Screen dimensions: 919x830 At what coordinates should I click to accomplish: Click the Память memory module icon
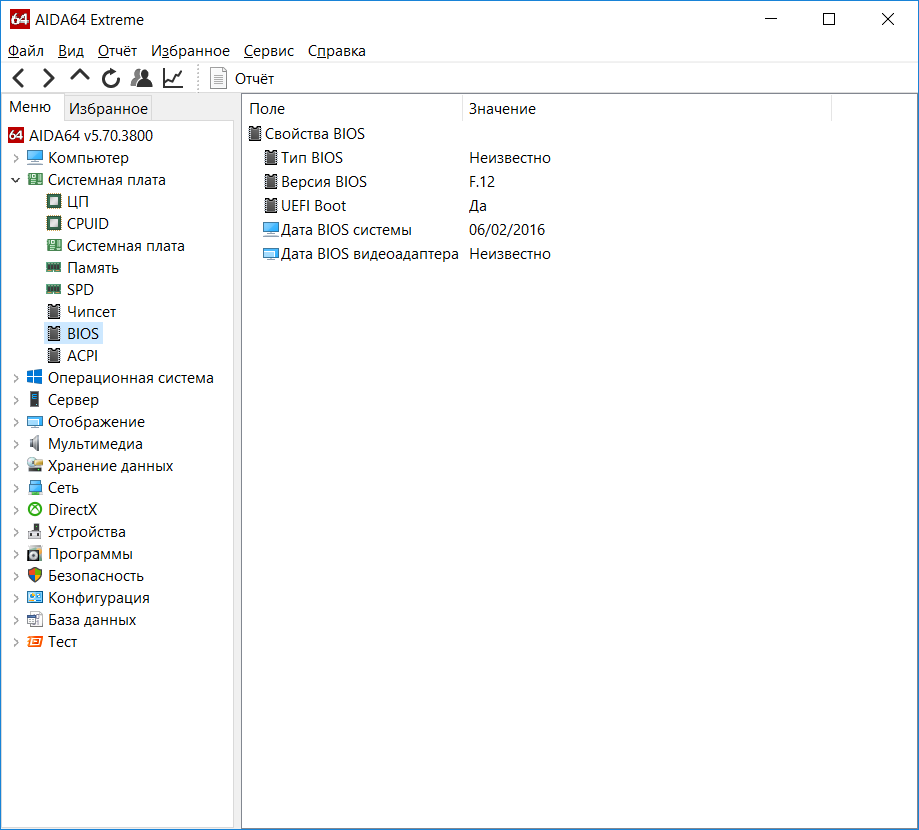54,267
